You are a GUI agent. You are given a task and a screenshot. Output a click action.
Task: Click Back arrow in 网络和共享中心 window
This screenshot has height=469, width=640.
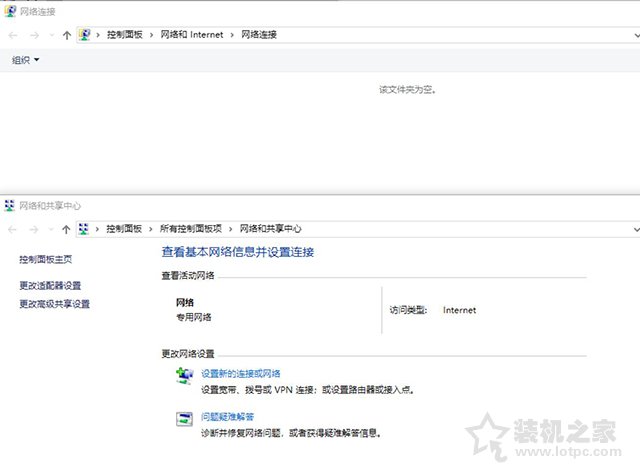pyautogui.click(x=13, y=230)
